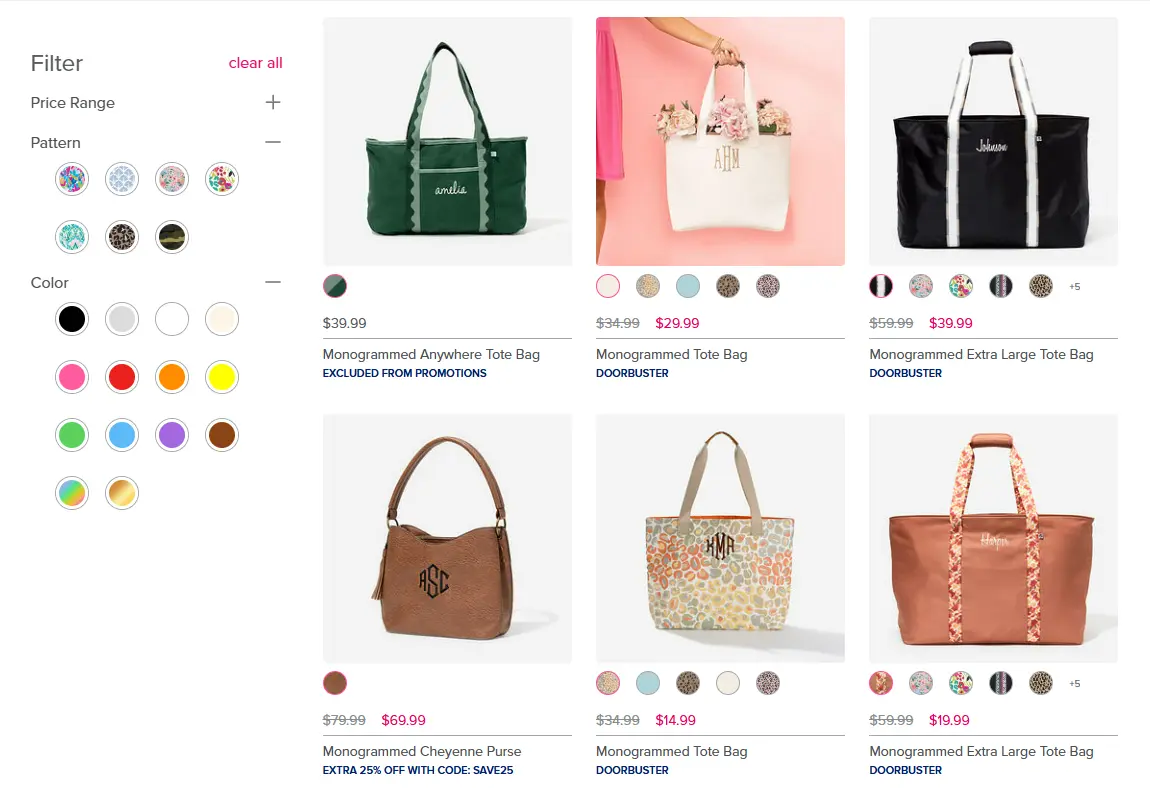Apply the leopard print pattern filter
Screen dimensions: 1150x801
coord(121,237)
